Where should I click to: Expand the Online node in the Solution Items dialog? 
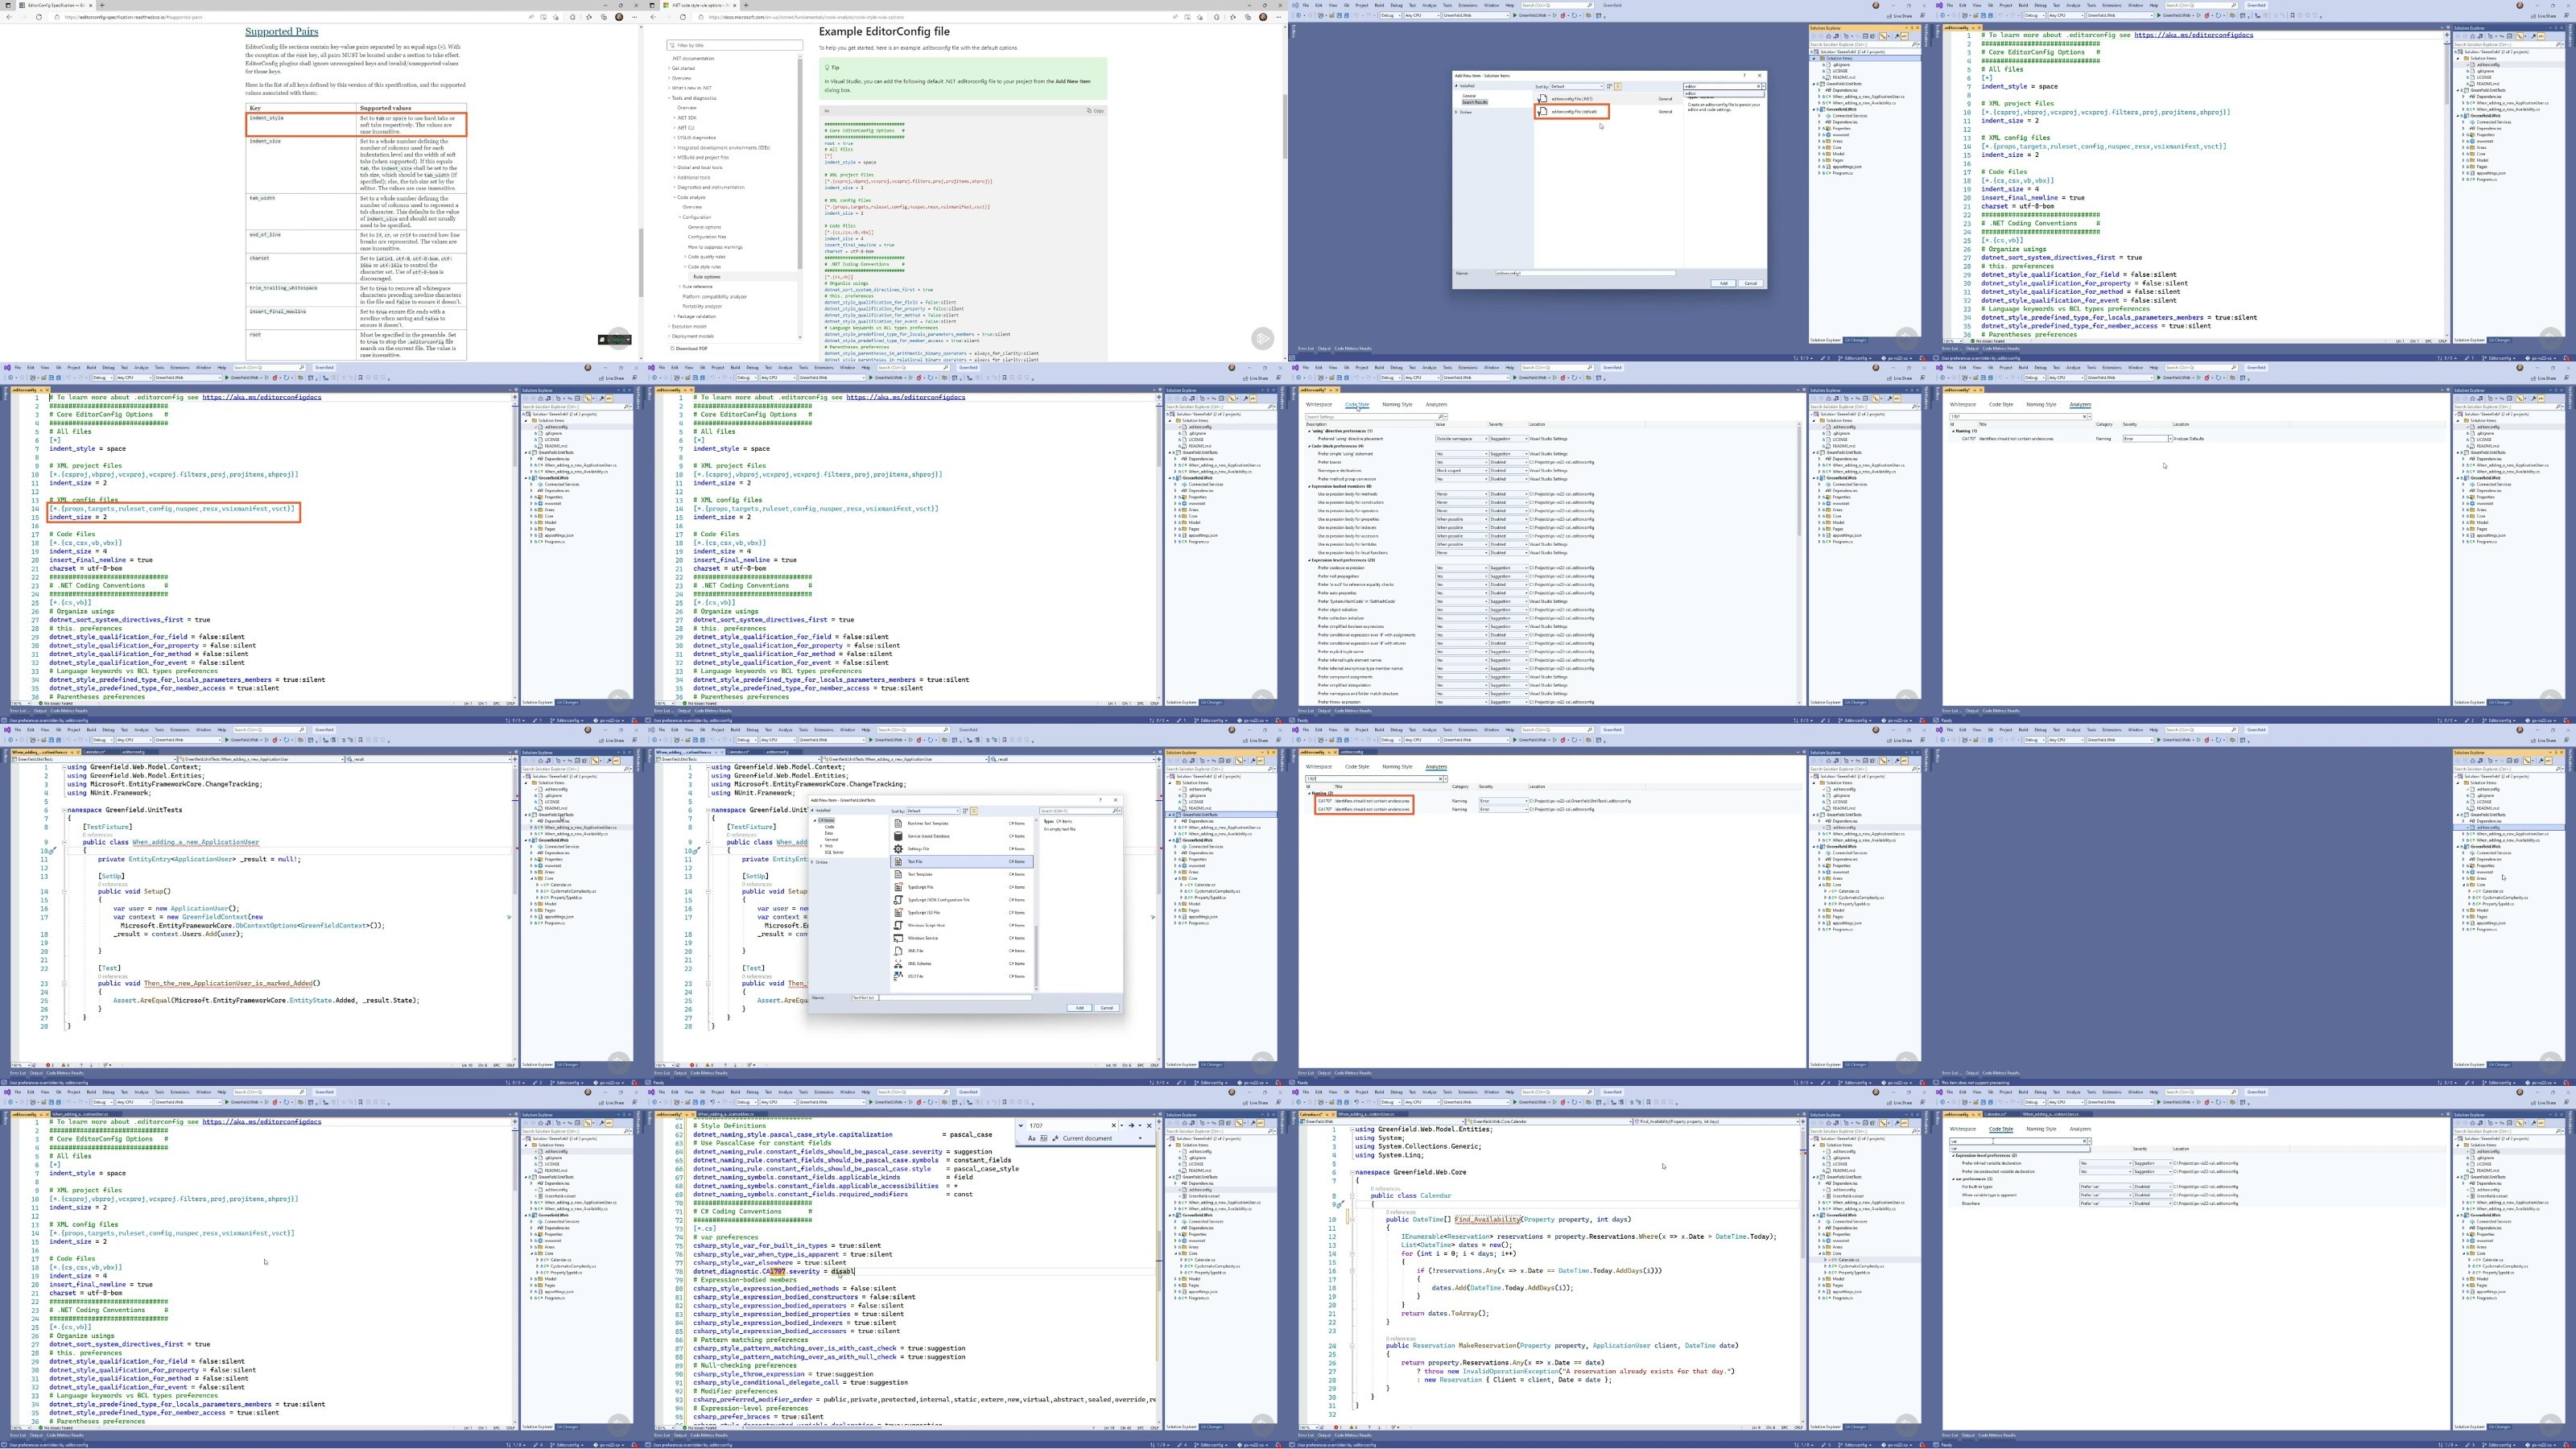1457,112
